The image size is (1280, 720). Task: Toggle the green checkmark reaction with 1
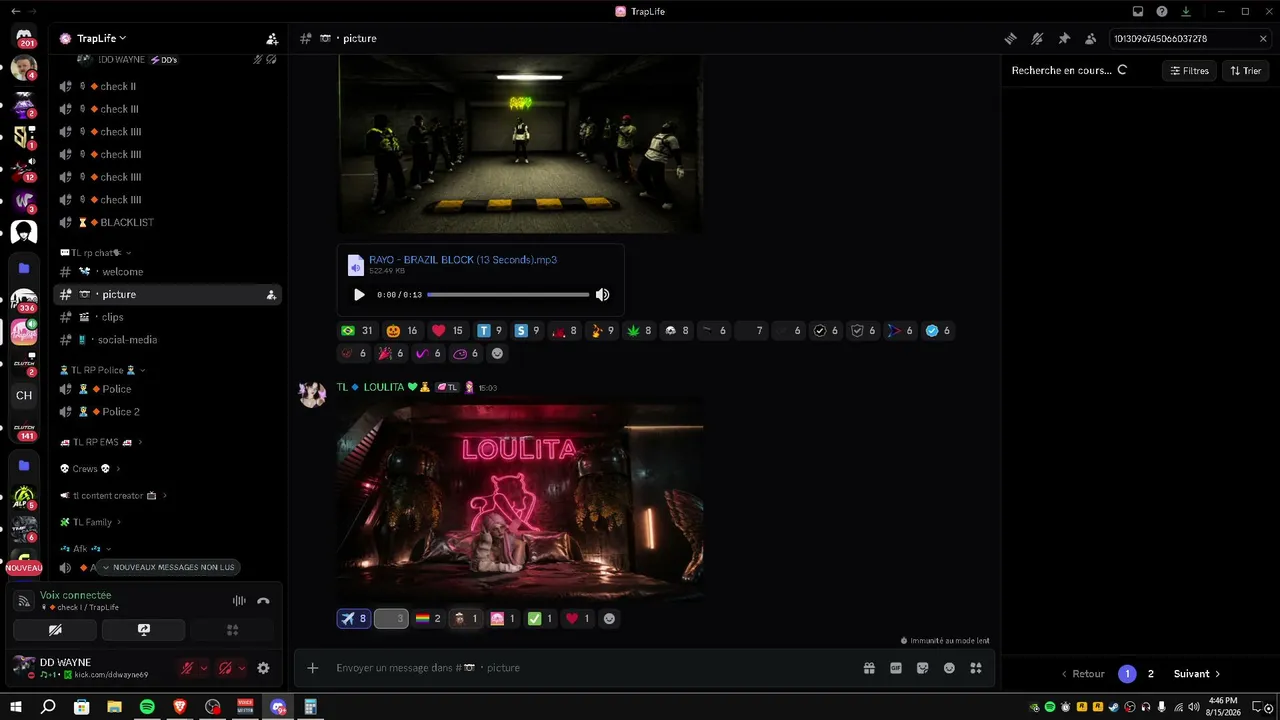(540, 619)
